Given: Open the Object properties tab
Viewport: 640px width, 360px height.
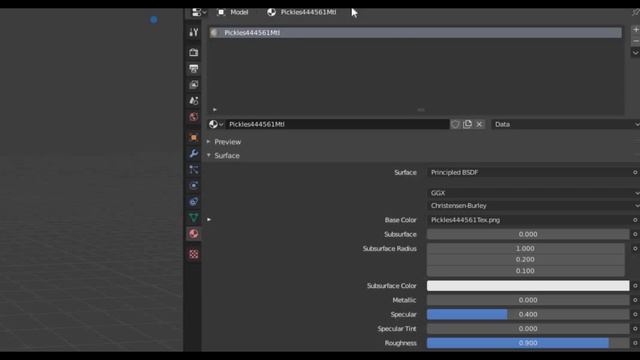Looking at the screenshot, I should (193, 137).
